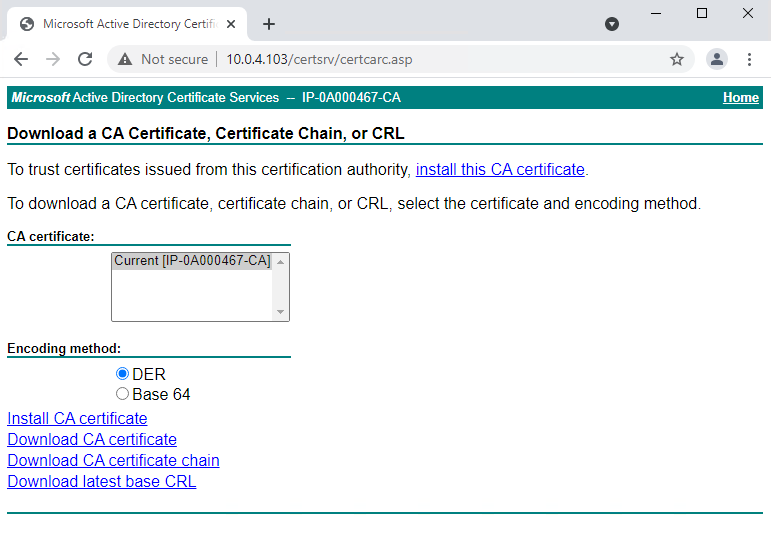Select Current [IP-0A000467-CA] in the list
This screenshot has height=551, width=771.
click(x=192, y=261)
